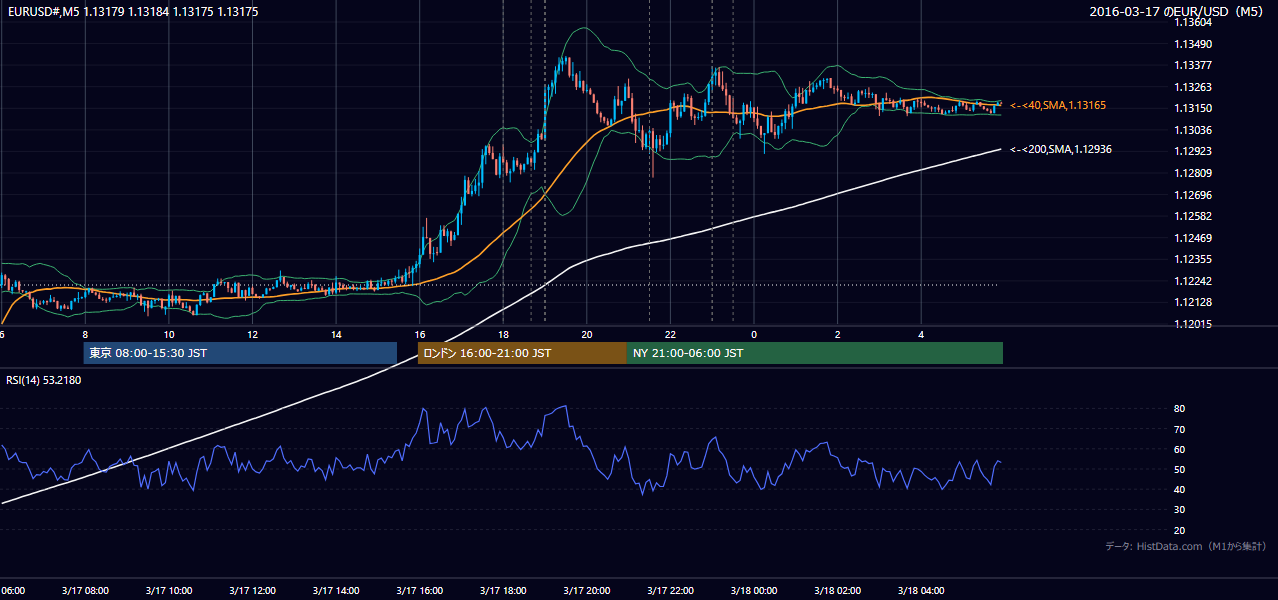The image size is (1278, 600).
Task: Click the 2016-03-17 EUR/USD (M5) title
Action: 1178,12
